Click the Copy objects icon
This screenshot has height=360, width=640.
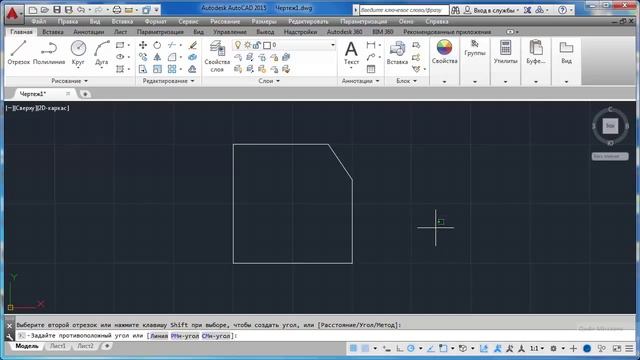point(143,57)
